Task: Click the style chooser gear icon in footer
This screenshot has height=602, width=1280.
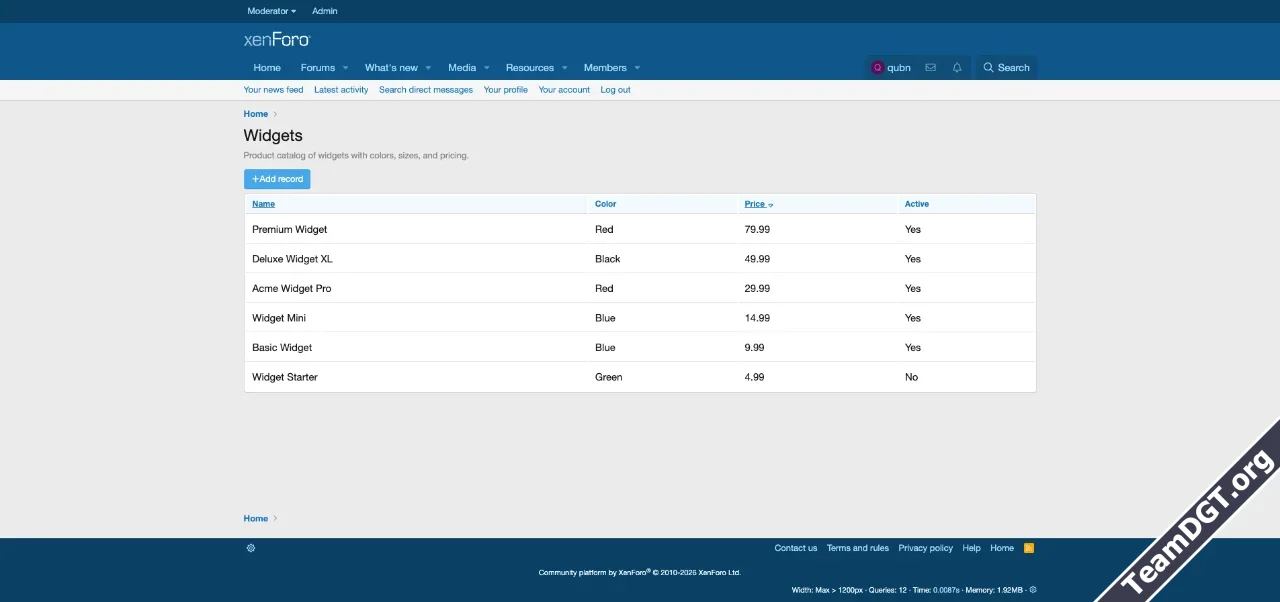Action: tap(251, 548)
